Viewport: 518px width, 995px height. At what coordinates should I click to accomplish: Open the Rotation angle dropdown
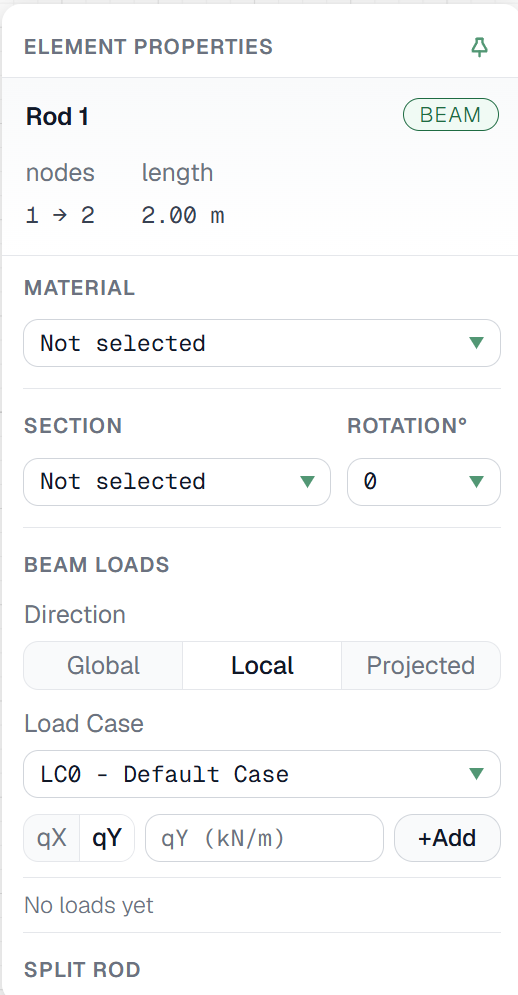pos(423,482)
